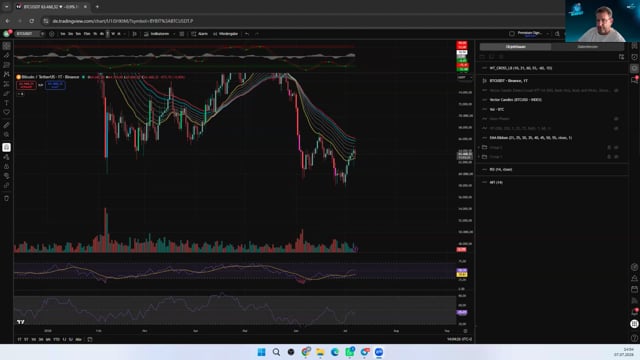Open the Indikatoren menu

[157, 34]
